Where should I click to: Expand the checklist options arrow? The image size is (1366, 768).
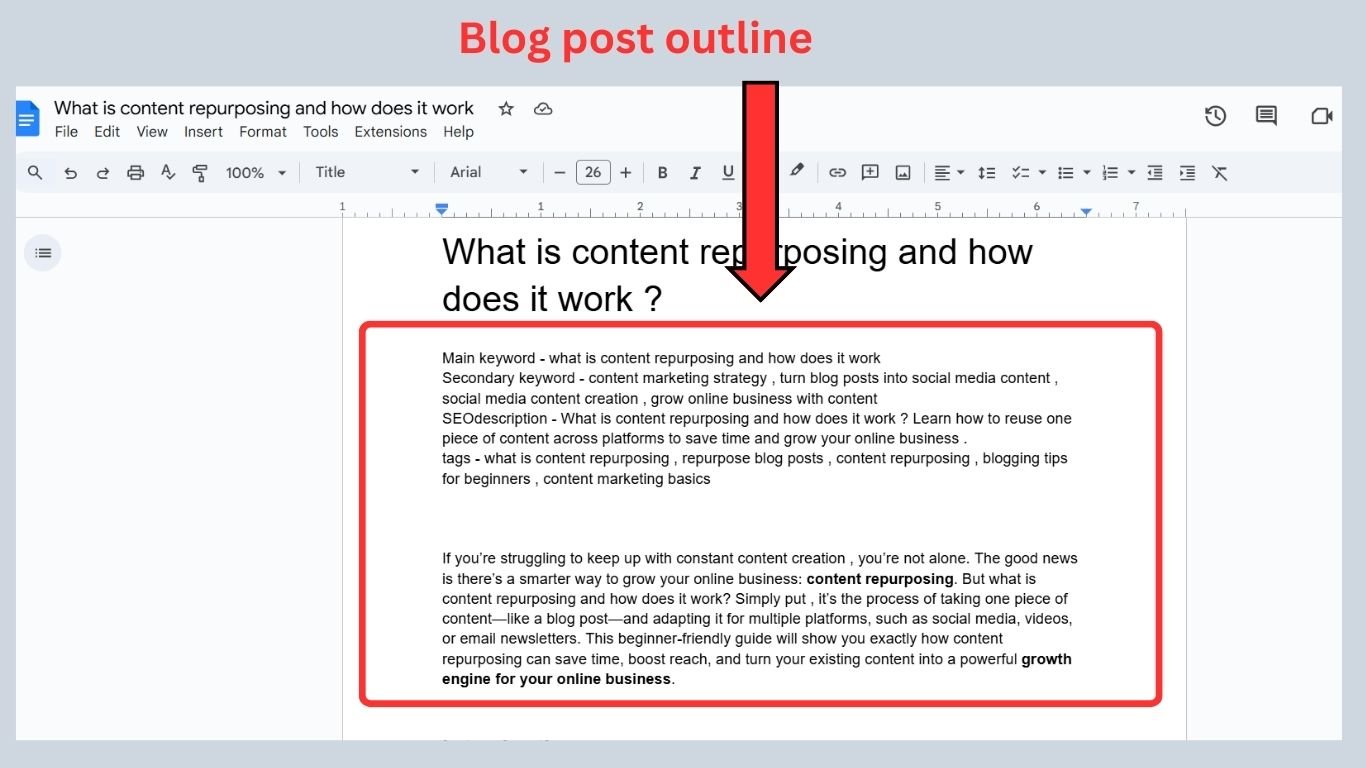point(1042,173)
